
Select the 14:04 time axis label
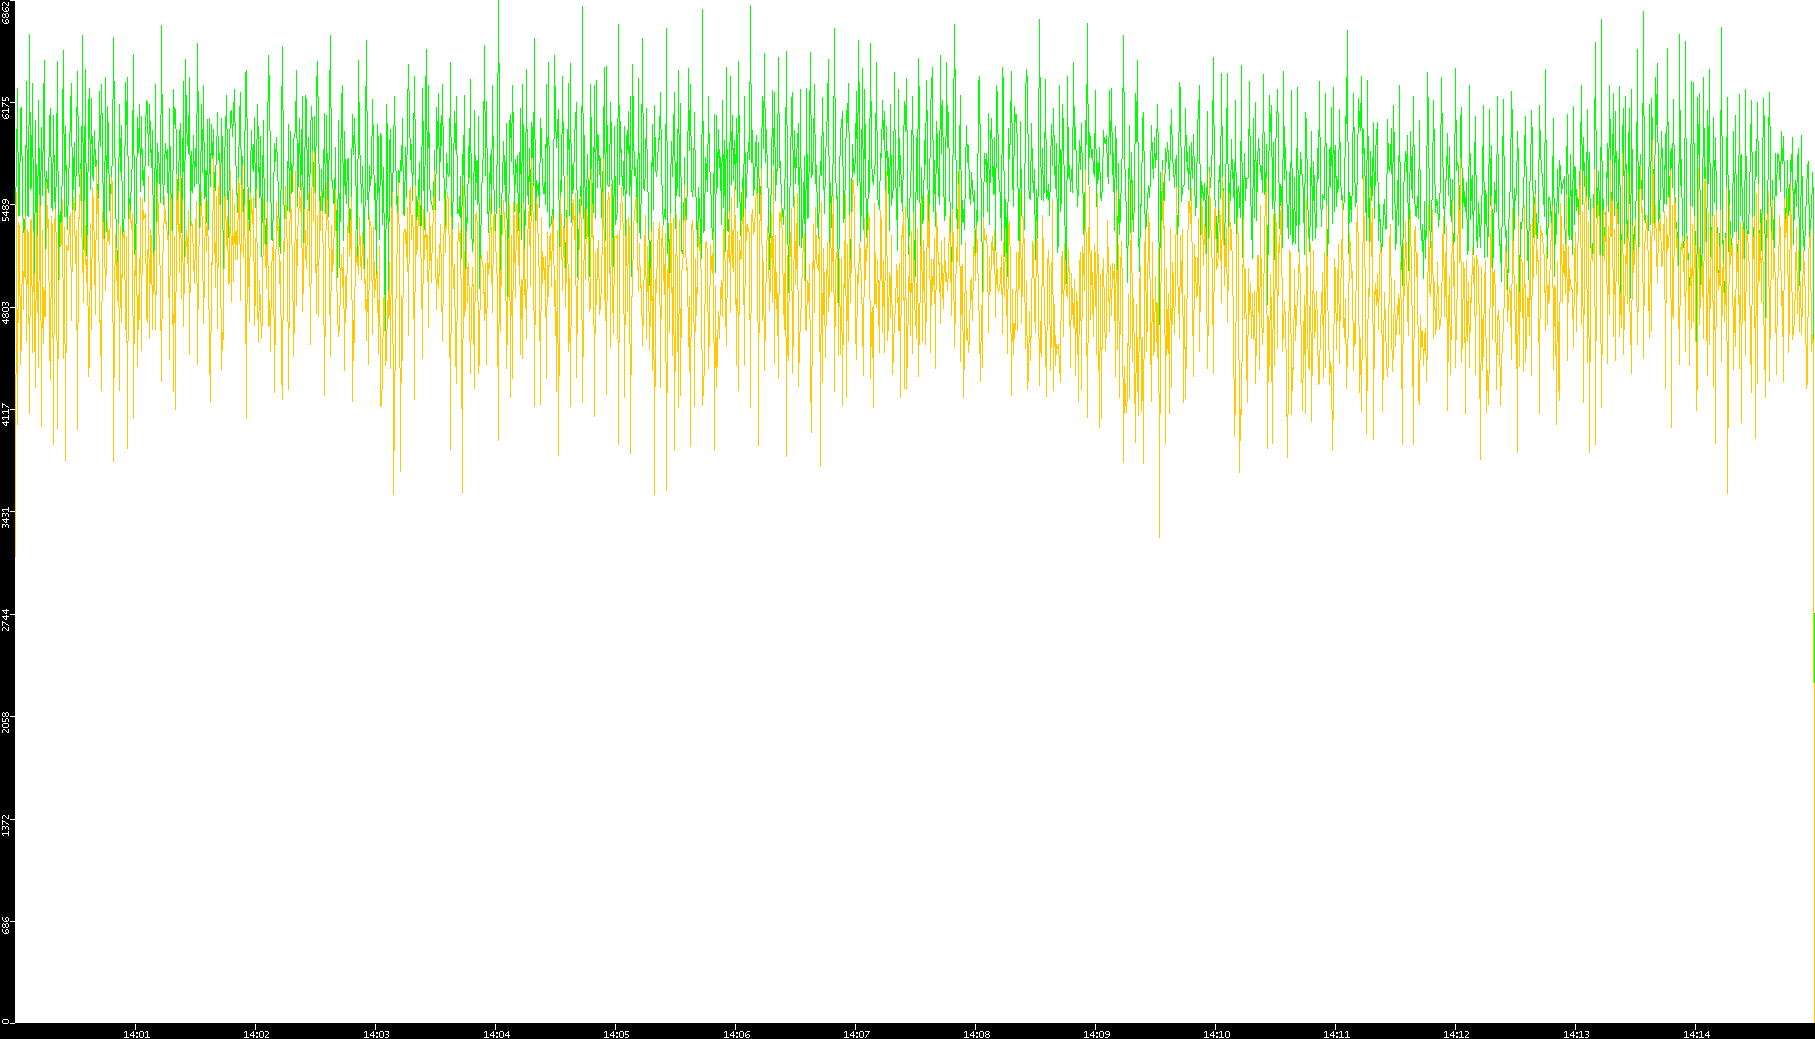click(496, 1034)
